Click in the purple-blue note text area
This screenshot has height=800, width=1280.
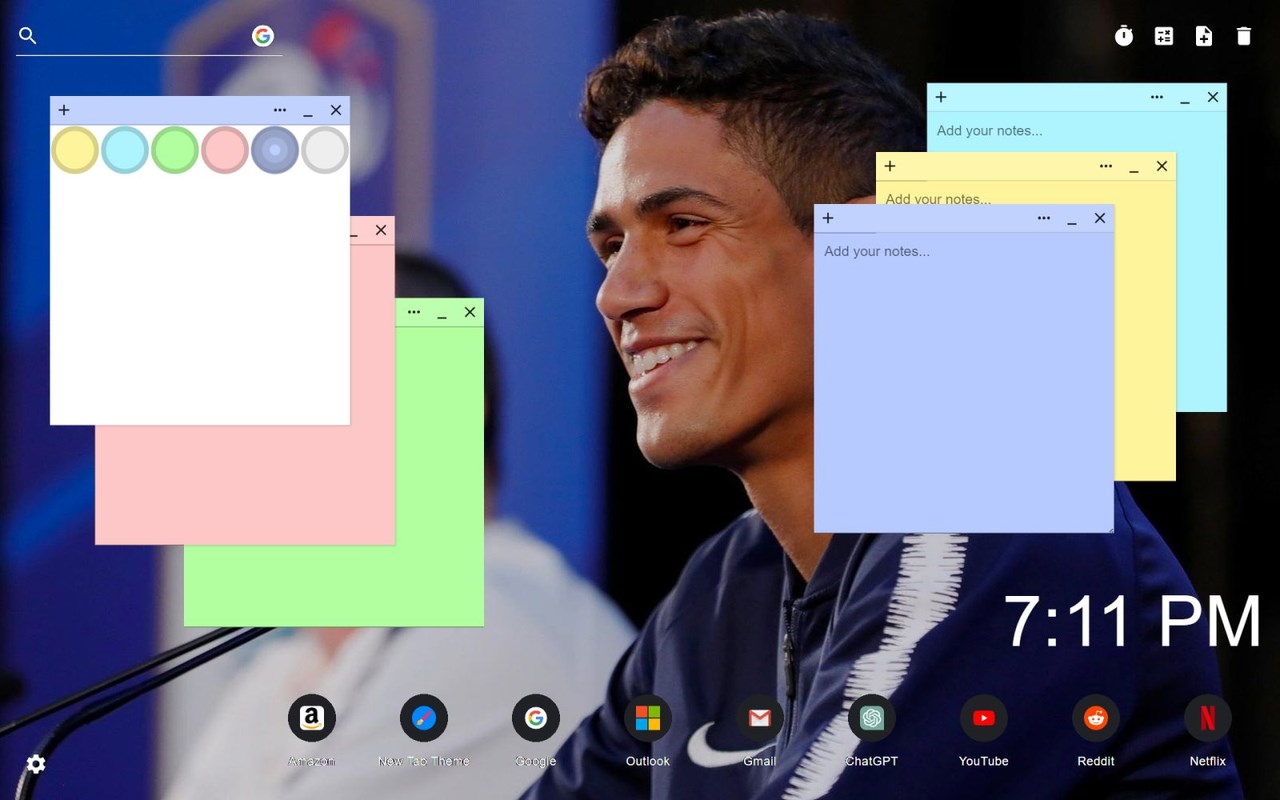pos(964,382)
